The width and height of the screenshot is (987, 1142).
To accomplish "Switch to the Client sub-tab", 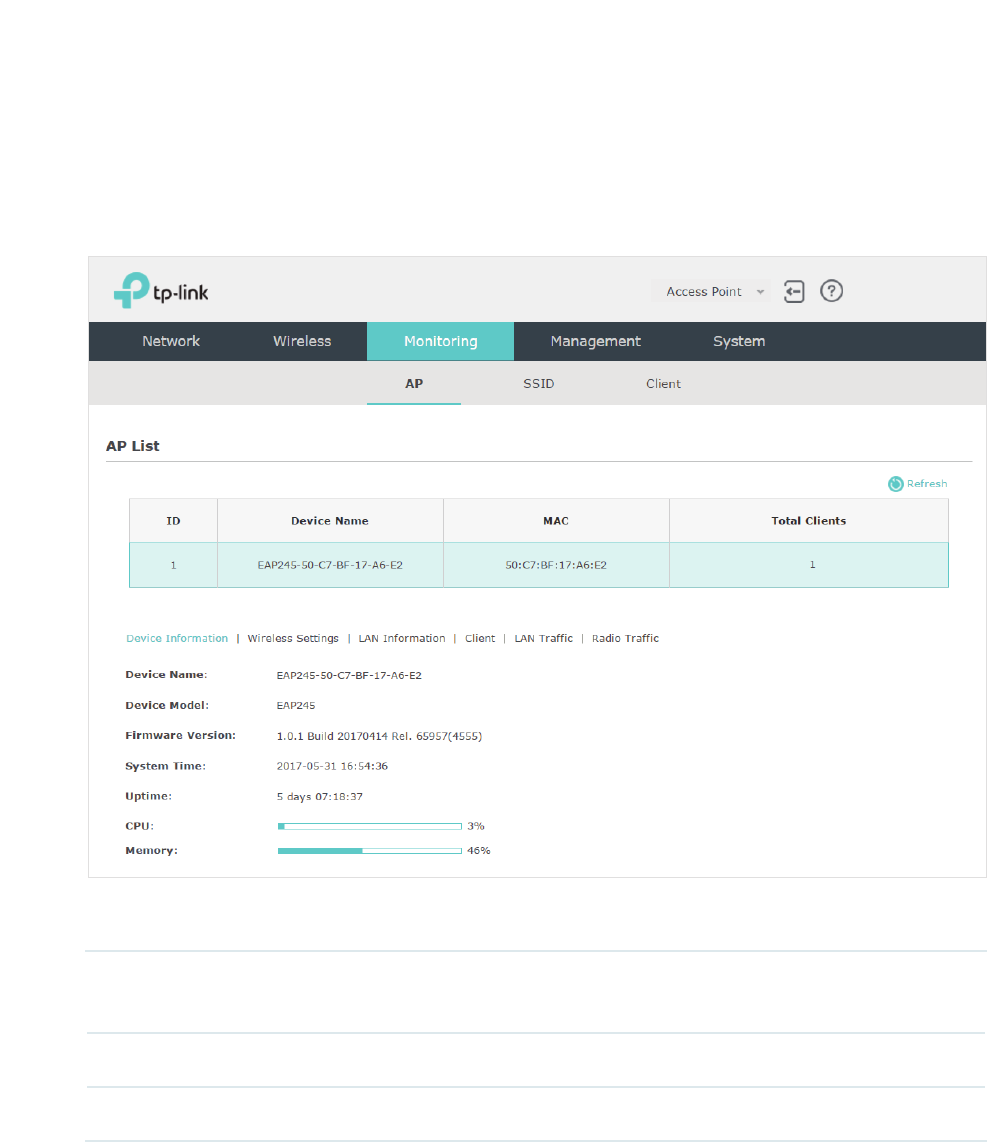I will (x=663, y=384).
